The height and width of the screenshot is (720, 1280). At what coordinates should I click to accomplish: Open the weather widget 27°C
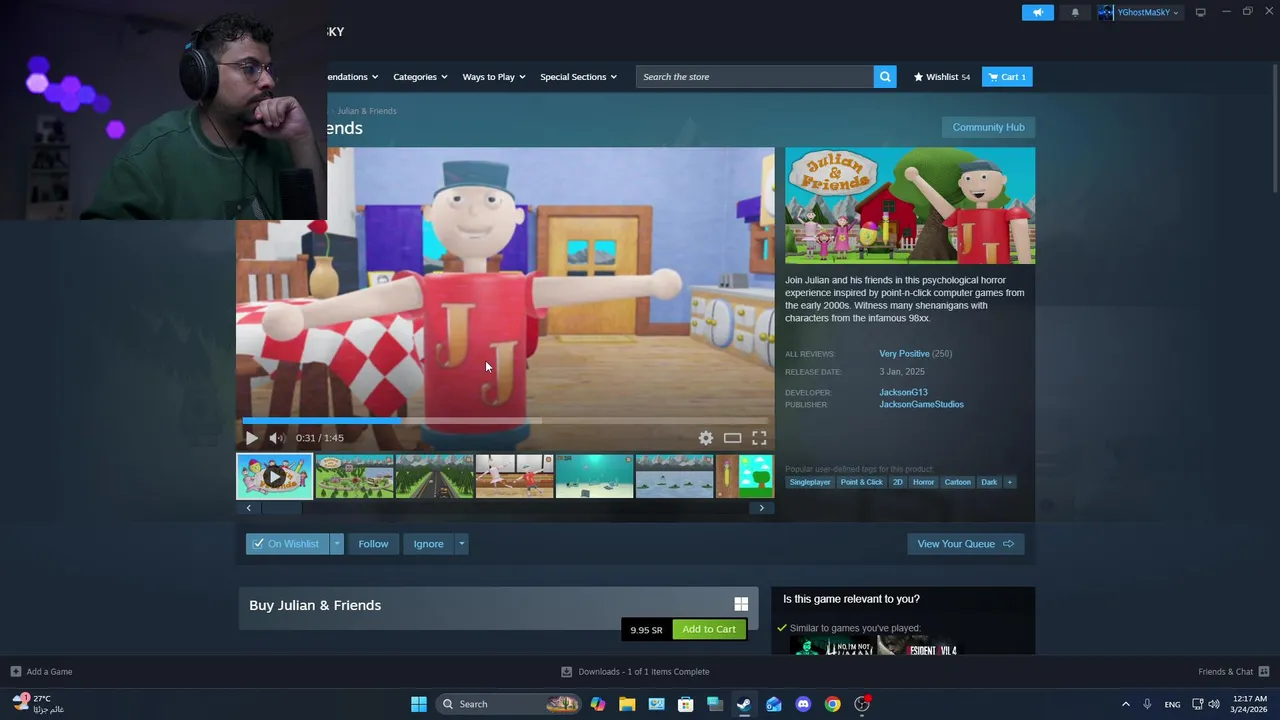[38, 704]
